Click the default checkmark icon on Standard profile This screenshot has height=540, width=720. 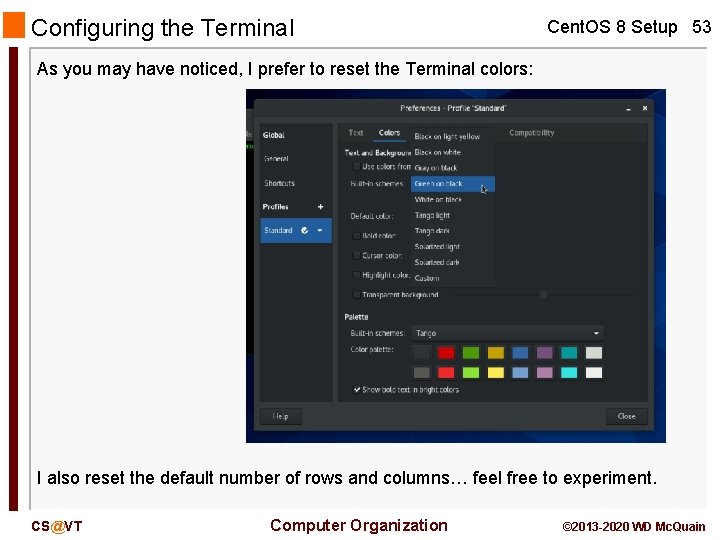304,230
